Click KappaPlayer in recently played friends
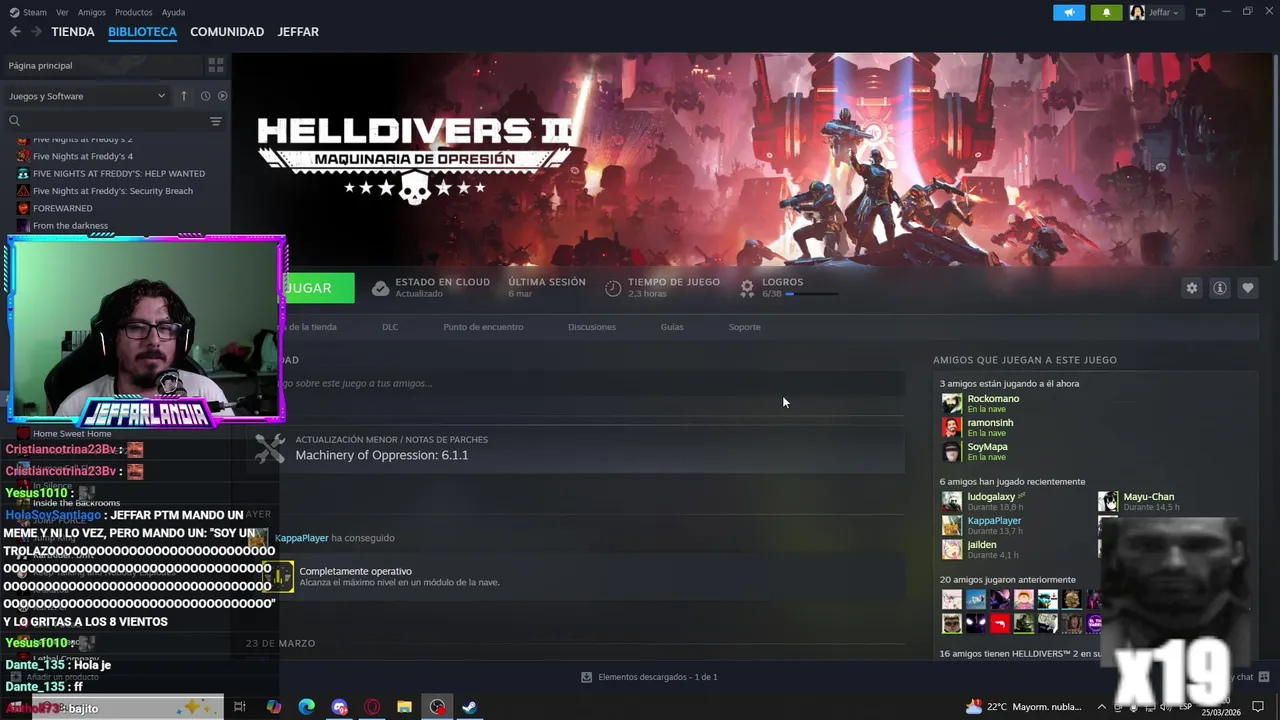This screenshot has height=720, width=1280. [x=994, y=521]
